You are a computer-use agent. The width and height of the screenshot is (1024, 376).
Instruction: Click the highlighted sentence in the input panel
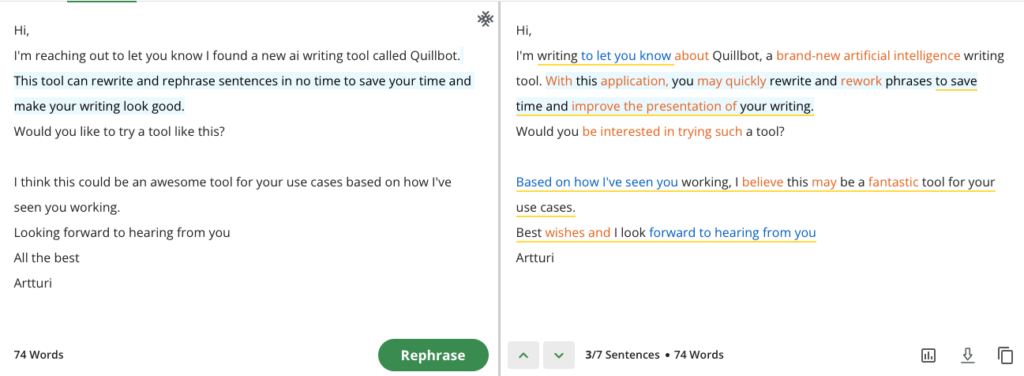click(243, 93)
